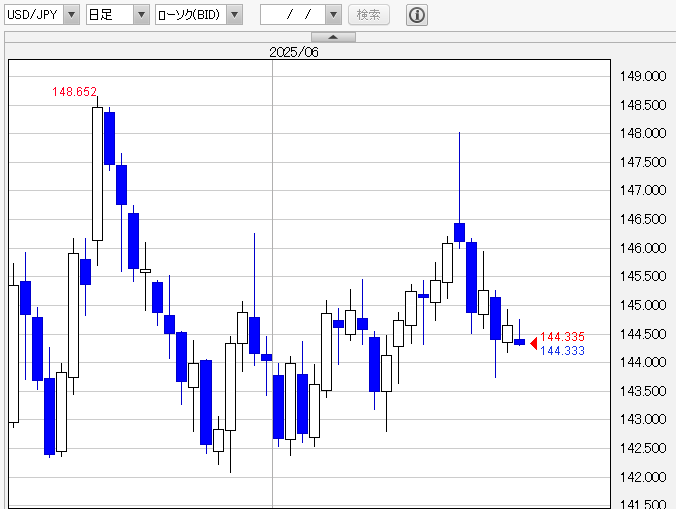Open the 日足 timeframe dropdown

118,15
